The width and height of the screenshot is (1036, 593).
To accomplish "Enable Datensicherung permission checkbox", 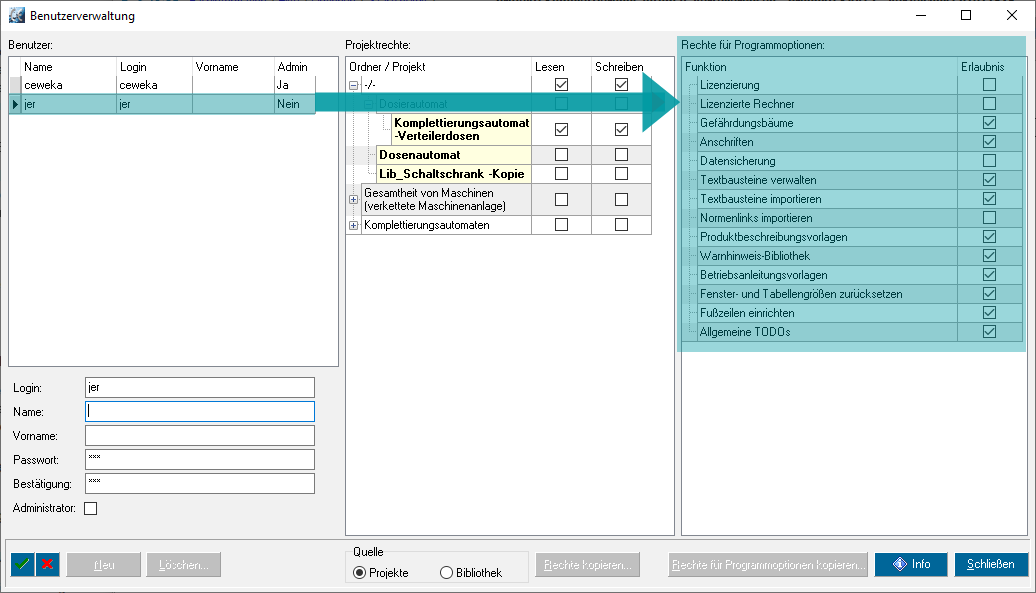I will (989, 161).
